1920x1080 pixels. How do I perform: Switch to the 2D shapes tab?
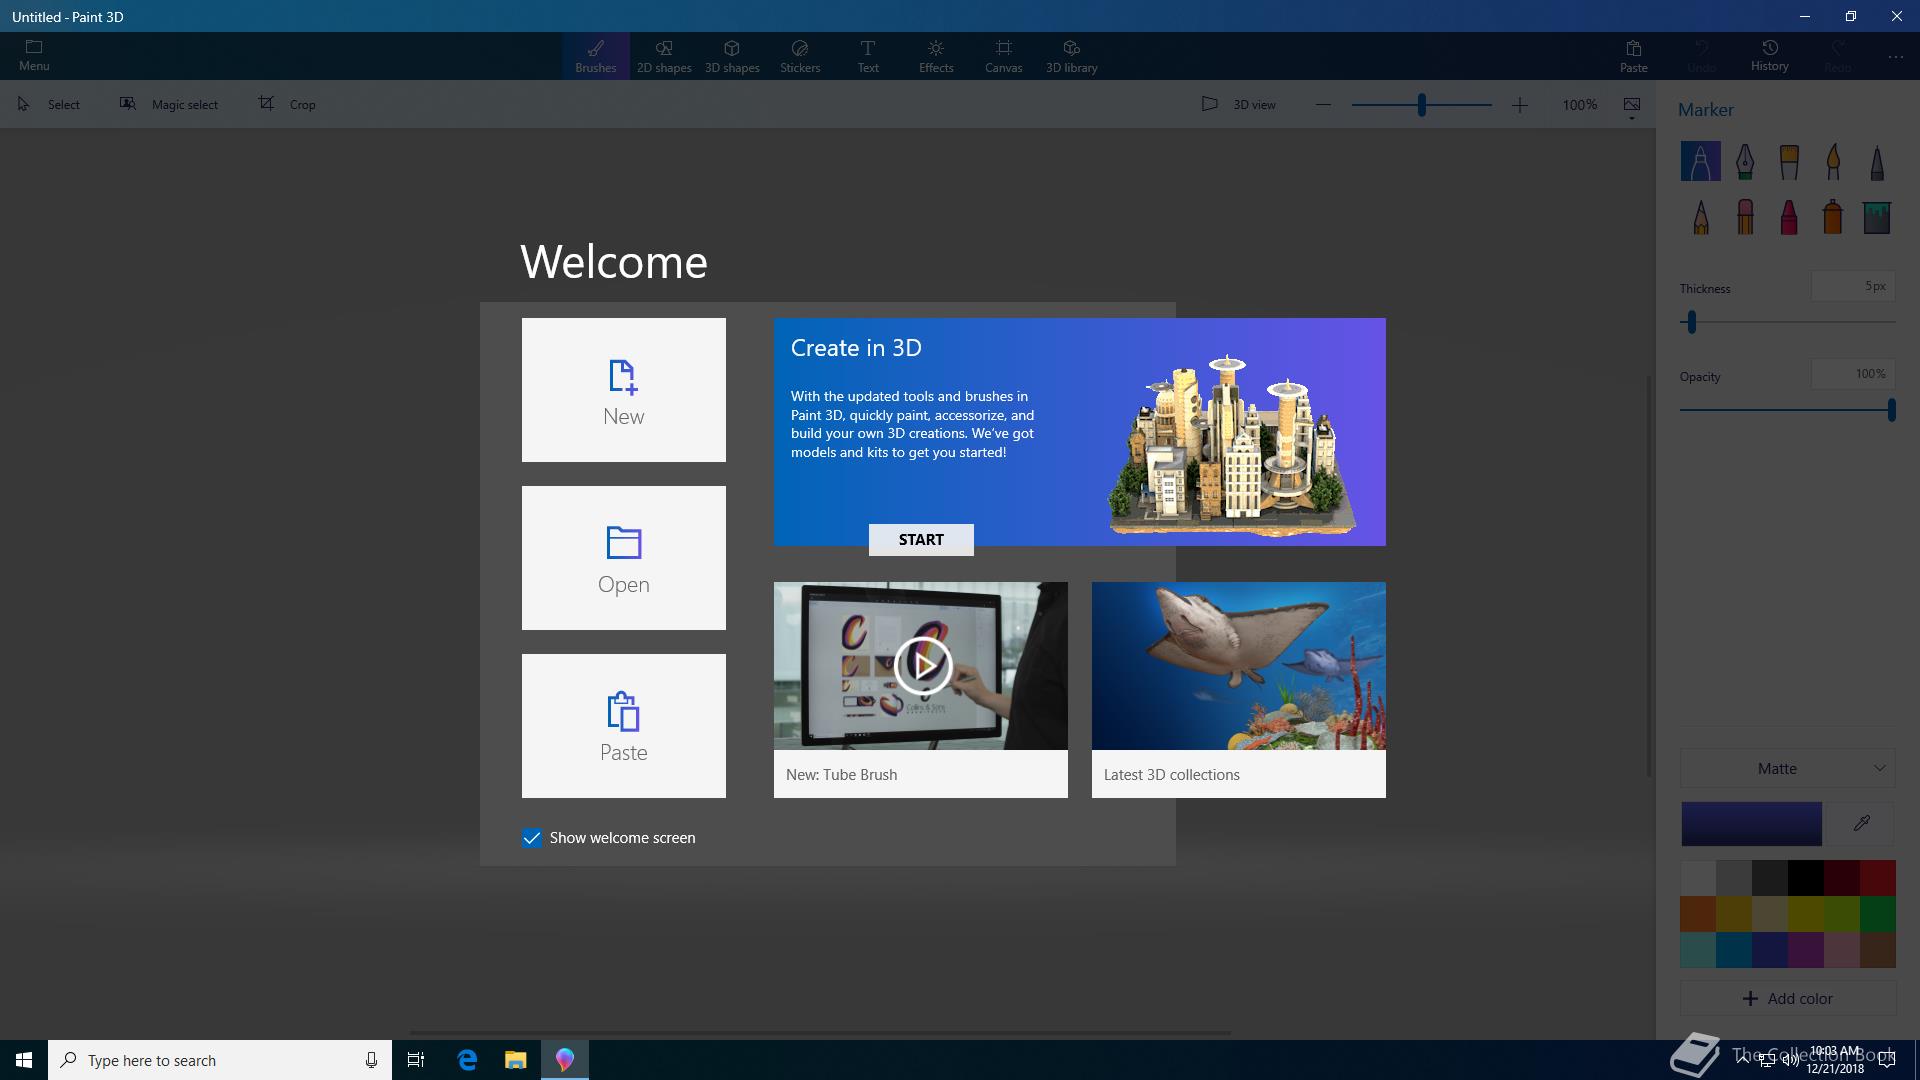664,56
